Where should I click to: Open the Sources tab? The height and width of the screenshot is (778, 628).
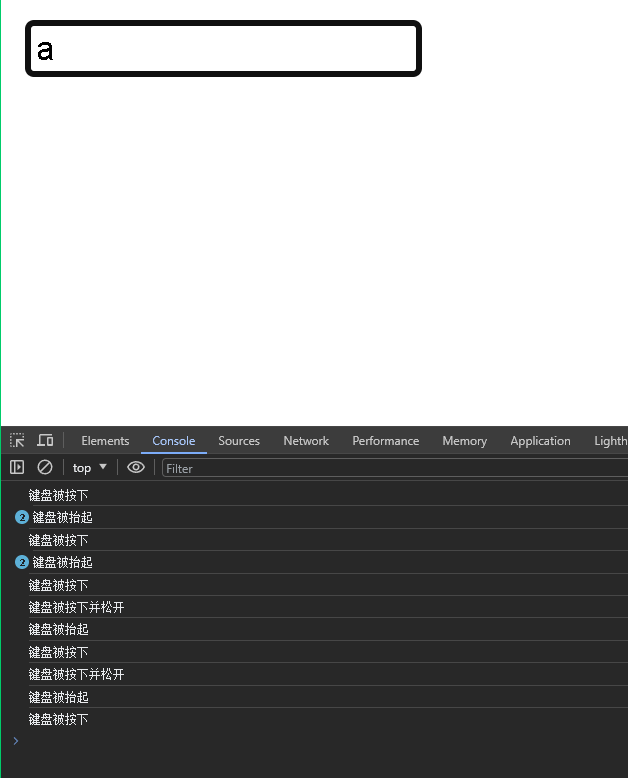coord(239,441)
